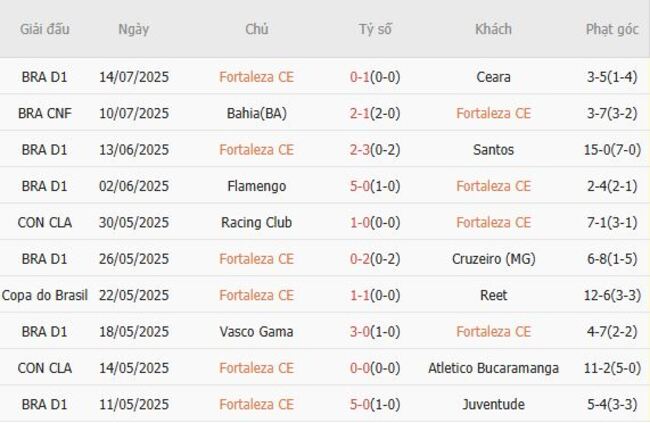Select the Copa do Brasil league label
This screenshot has width=650, height=423.
point(44,295)
